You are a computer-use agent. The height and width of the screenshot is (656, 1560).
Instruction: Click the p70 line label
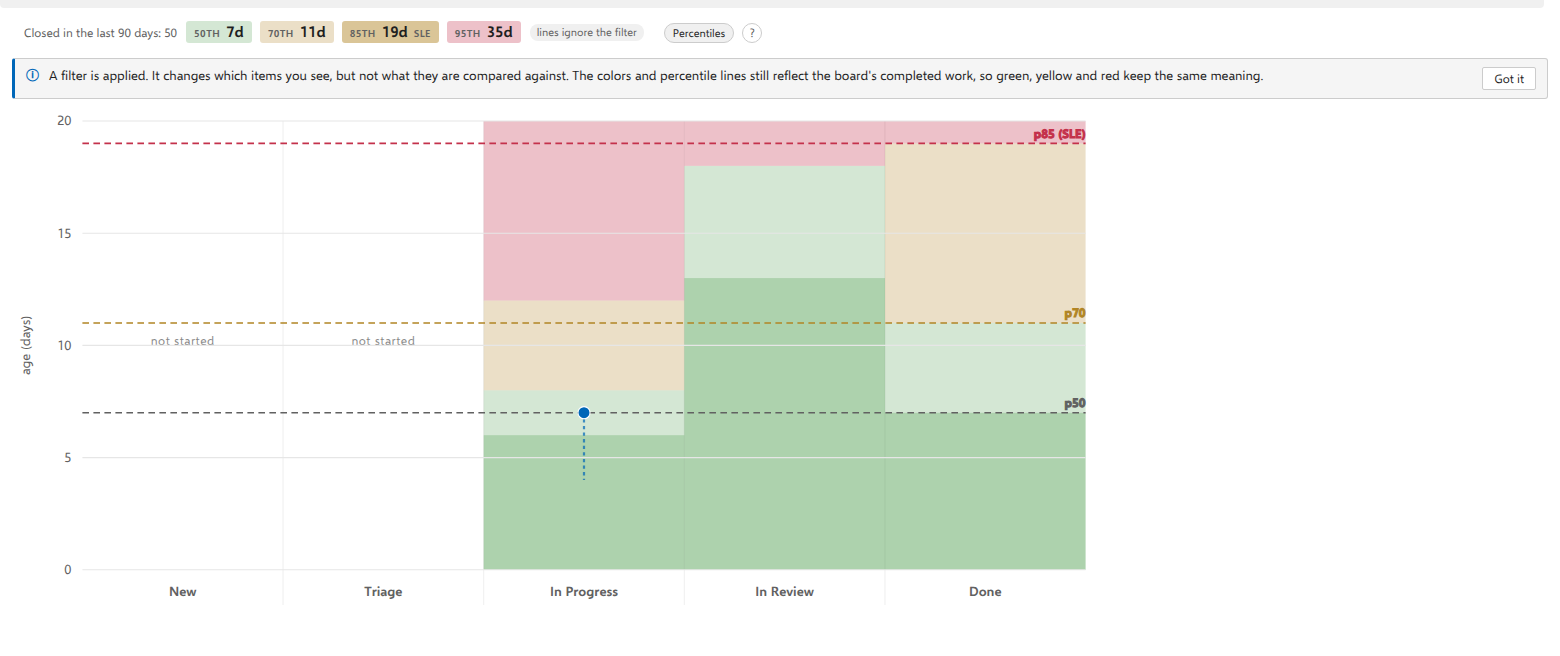pyautogui.click(x=1075, y=314)
